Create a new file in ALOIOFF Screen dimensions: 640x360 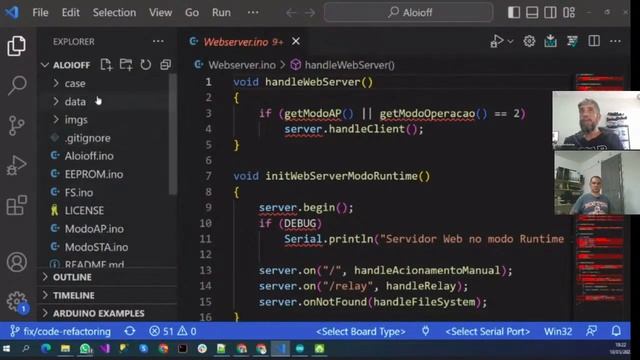[106, 64]
